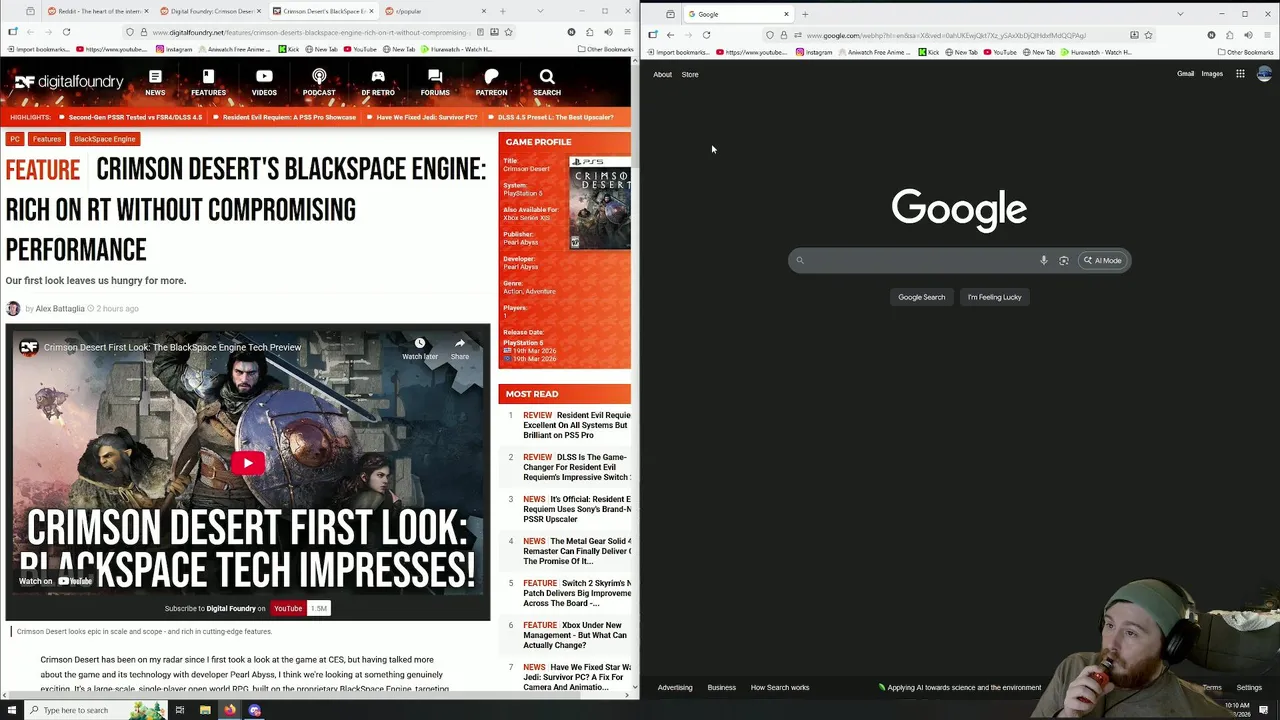Viewport: 1280px width, 720px height.
Task: Open the Features section icon
Action: click(x=208, y=77)
